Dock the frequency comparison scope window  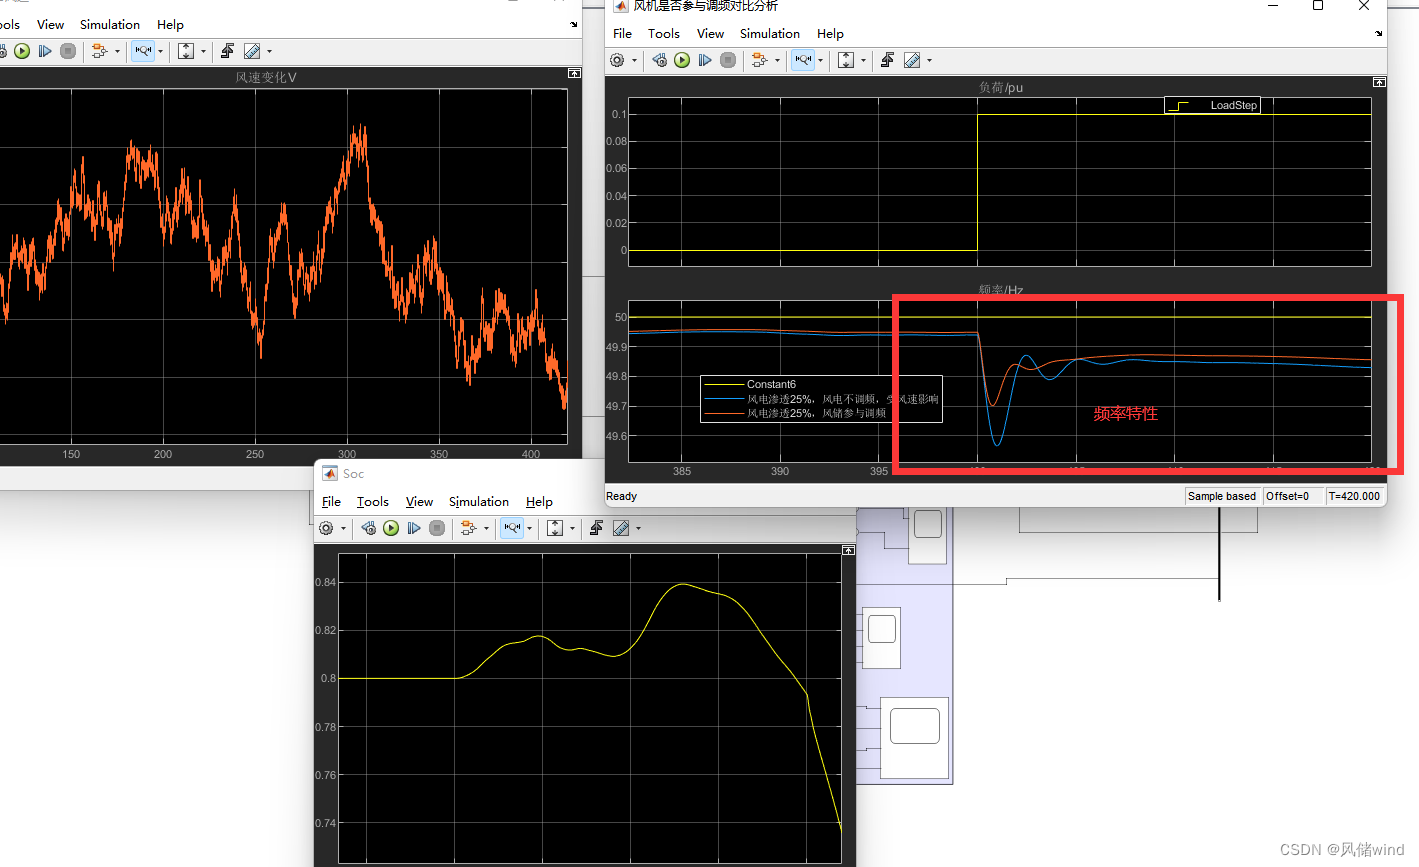(1379, 33)
